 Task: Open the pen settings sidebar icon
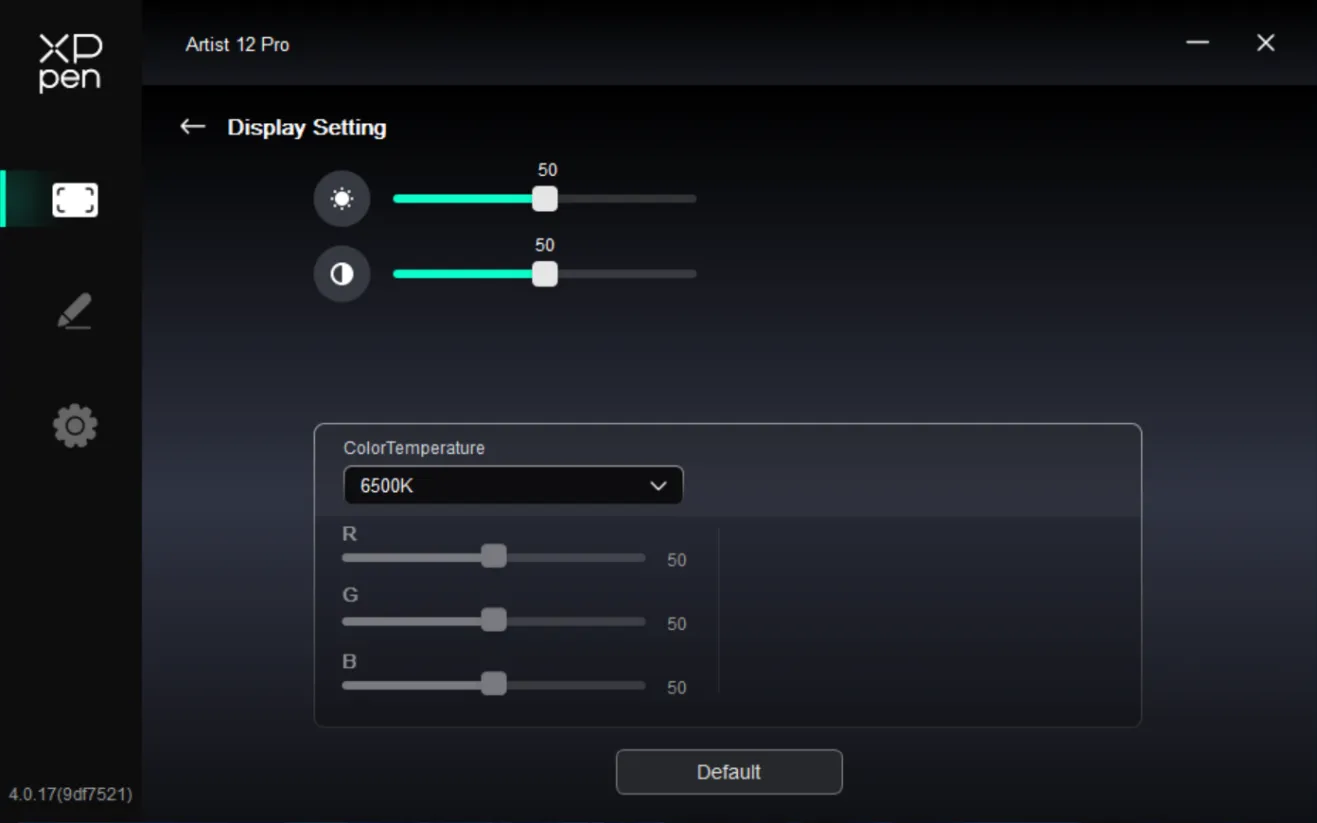point(75,311)
